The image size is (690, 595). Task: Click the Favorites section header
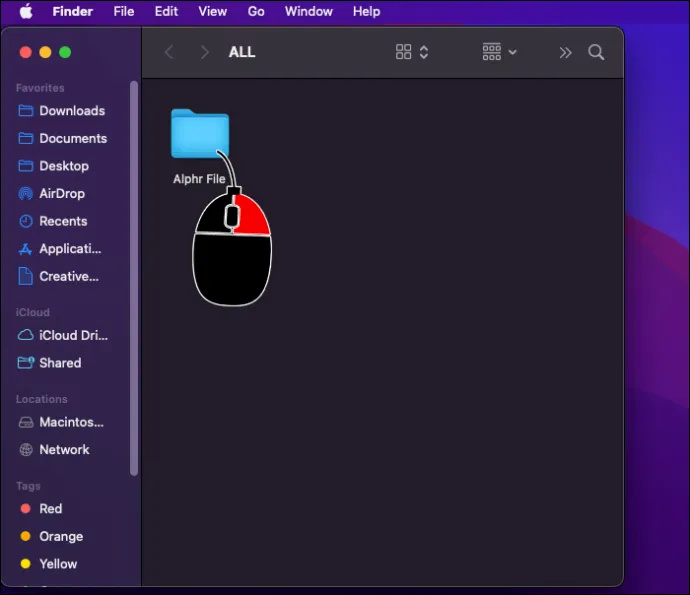pos(40,88)
